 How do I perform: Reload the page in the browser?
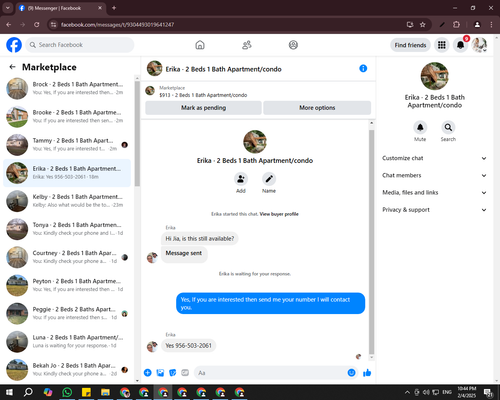37,25
